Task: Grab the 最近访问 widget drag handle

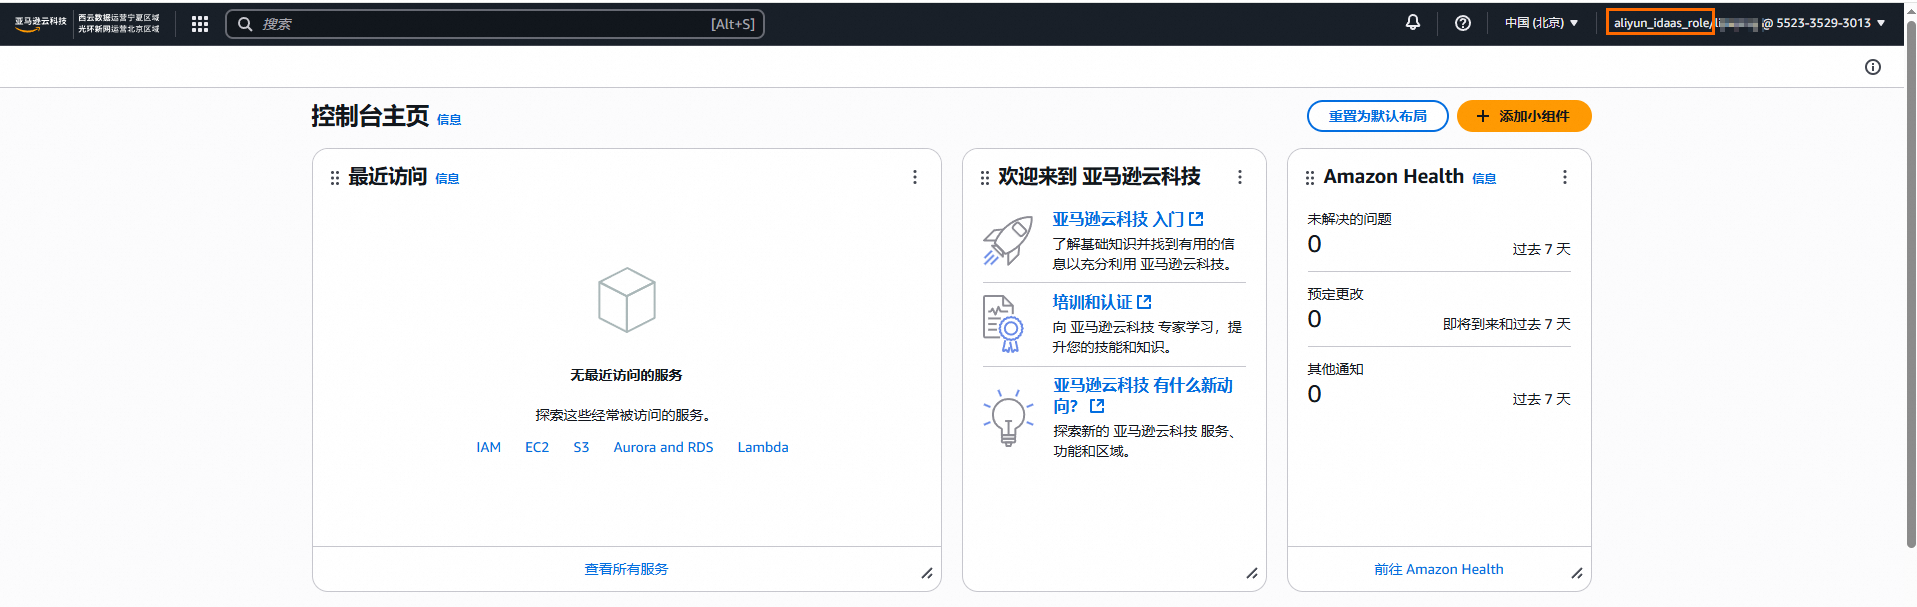Action: point(335,178)
